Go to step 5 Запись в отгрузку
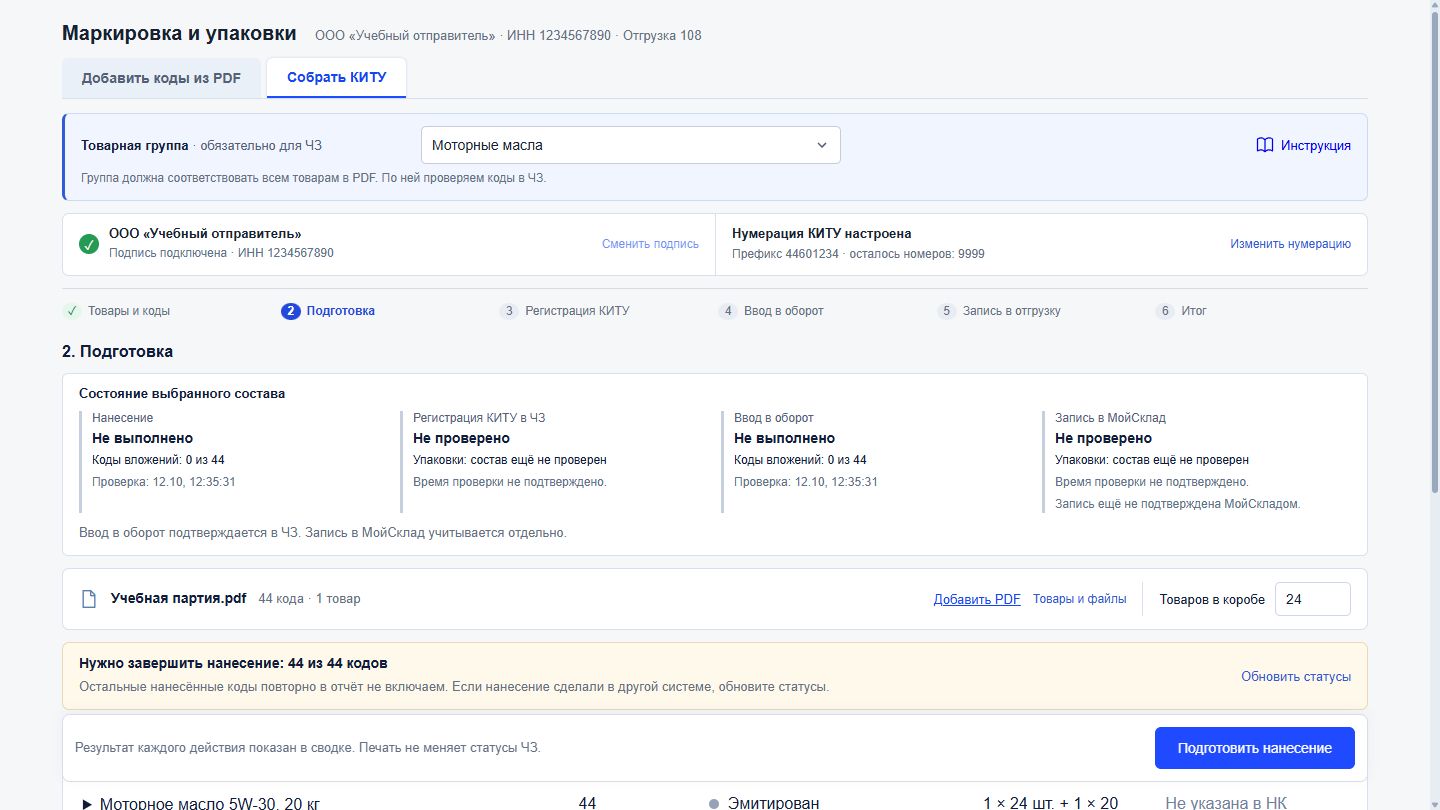 point(999,311)
